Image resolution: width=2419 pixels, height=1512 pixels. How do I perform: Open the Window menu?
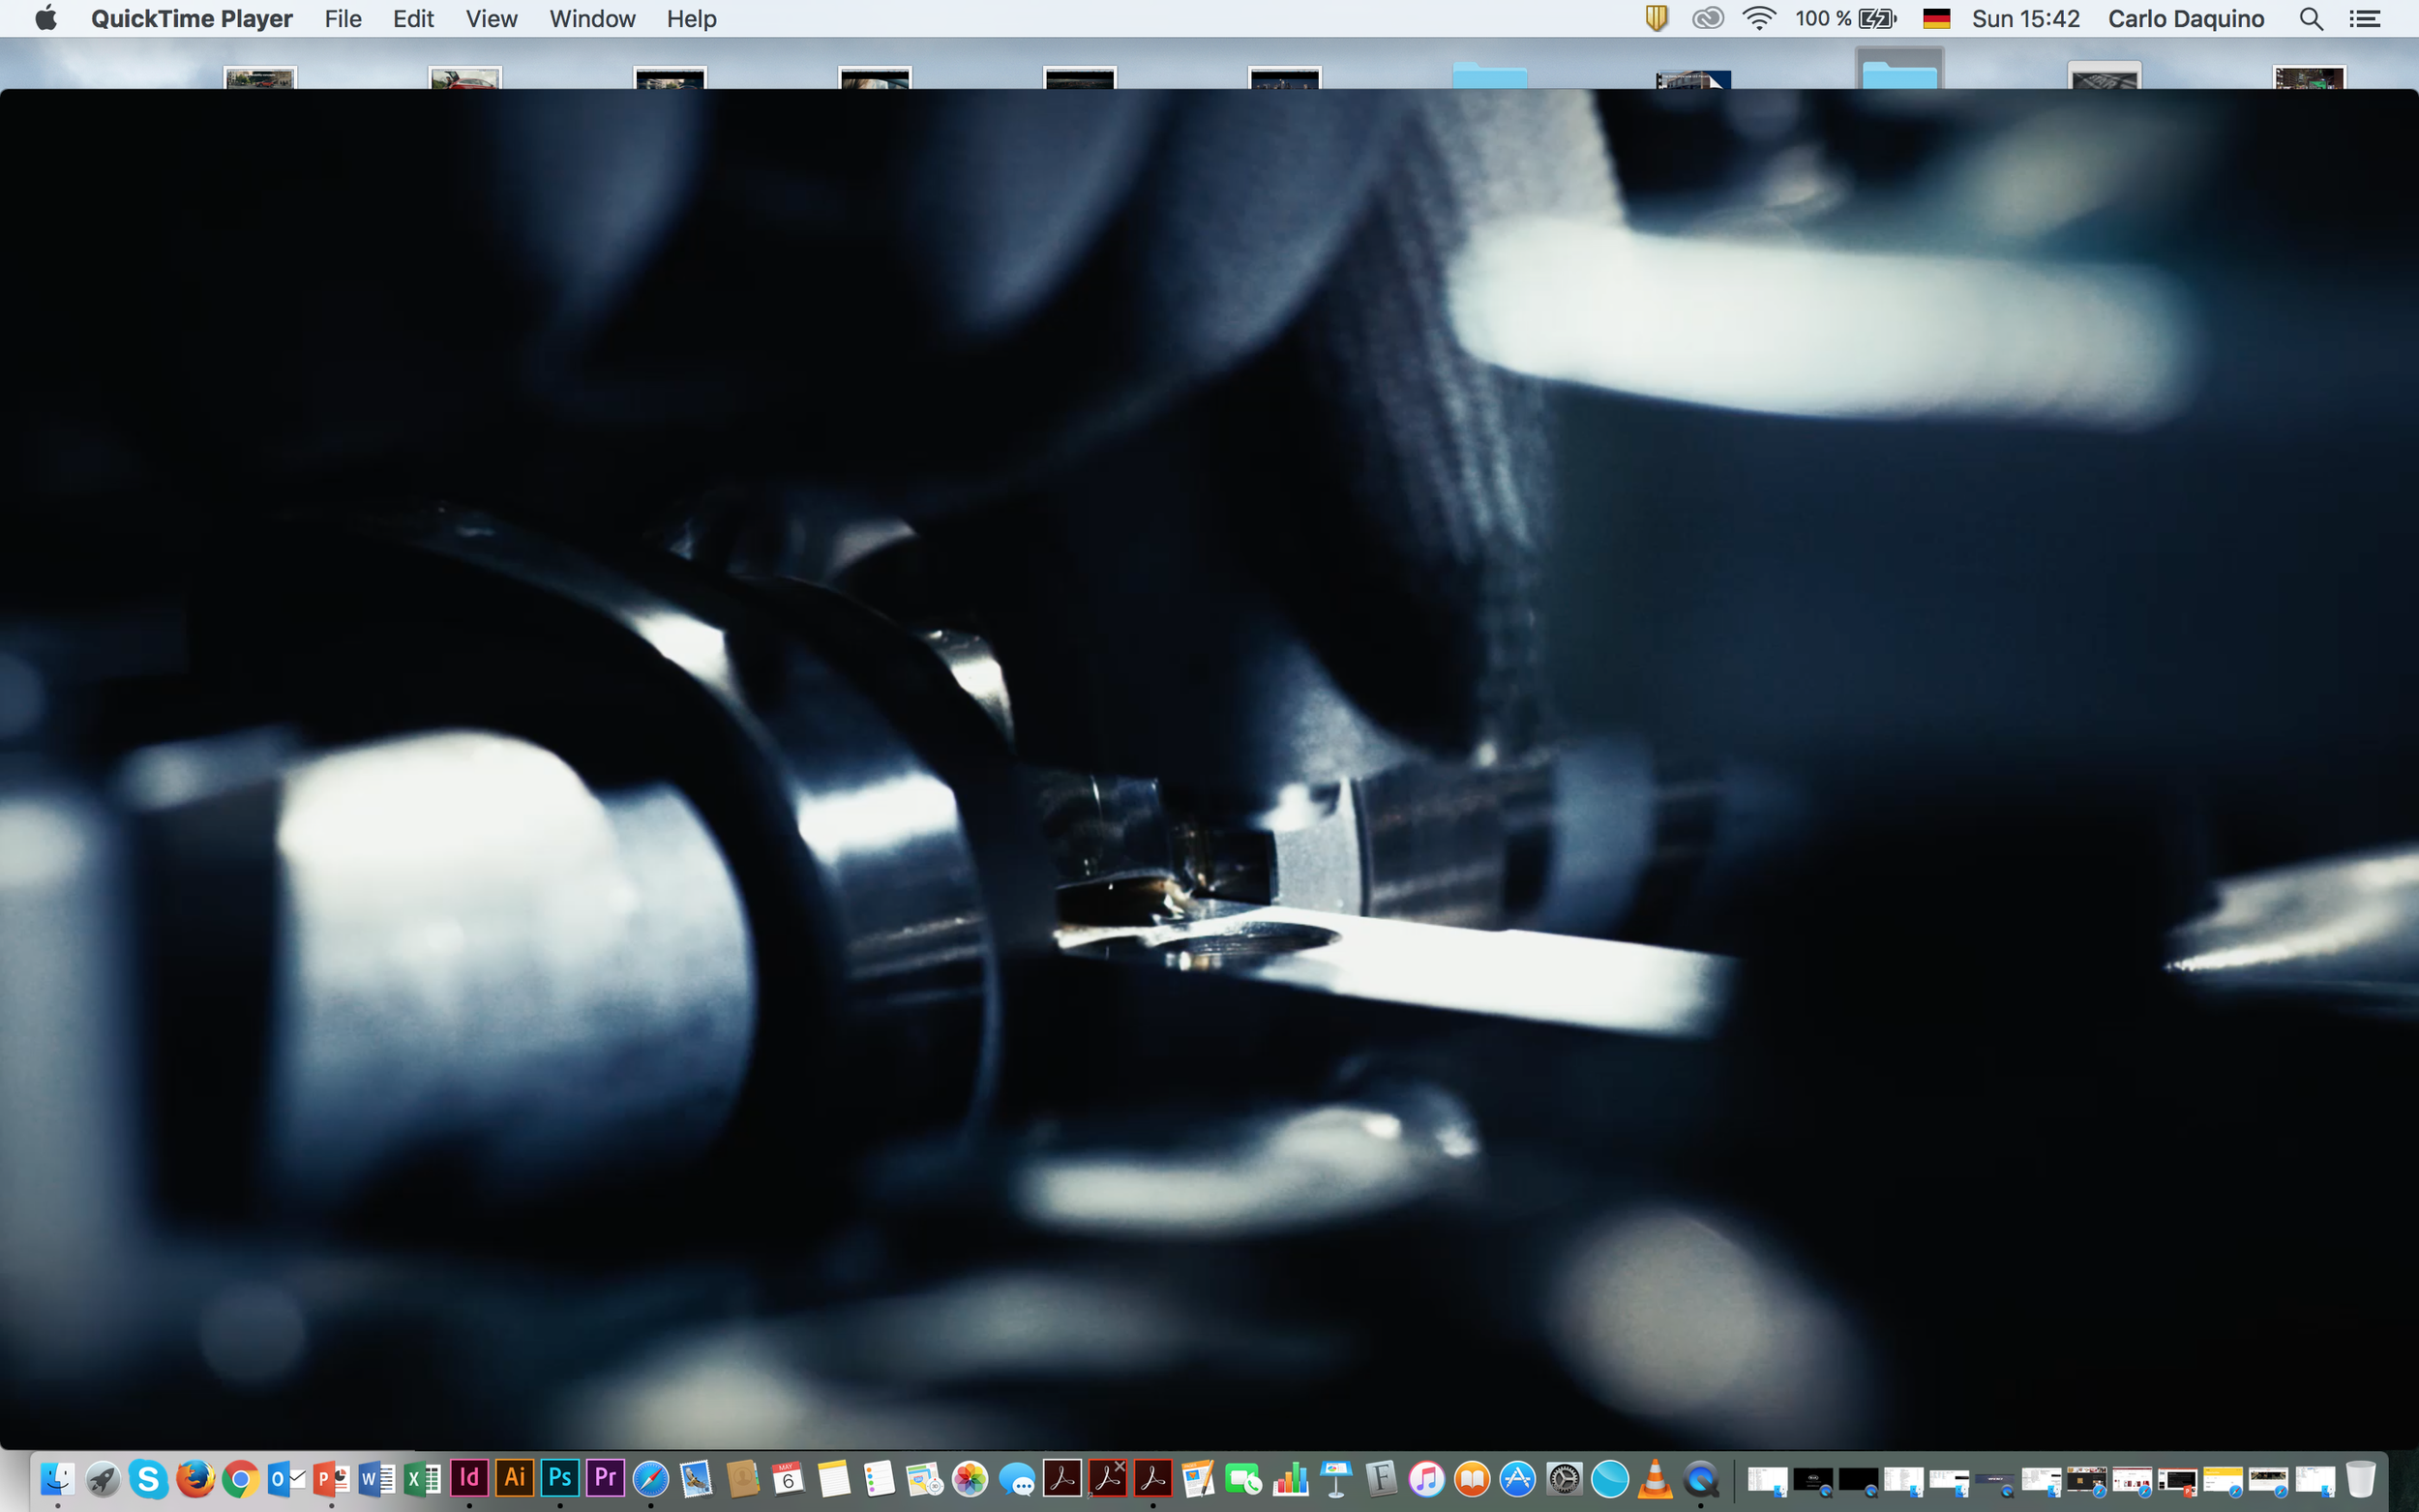tap(592, 19)
